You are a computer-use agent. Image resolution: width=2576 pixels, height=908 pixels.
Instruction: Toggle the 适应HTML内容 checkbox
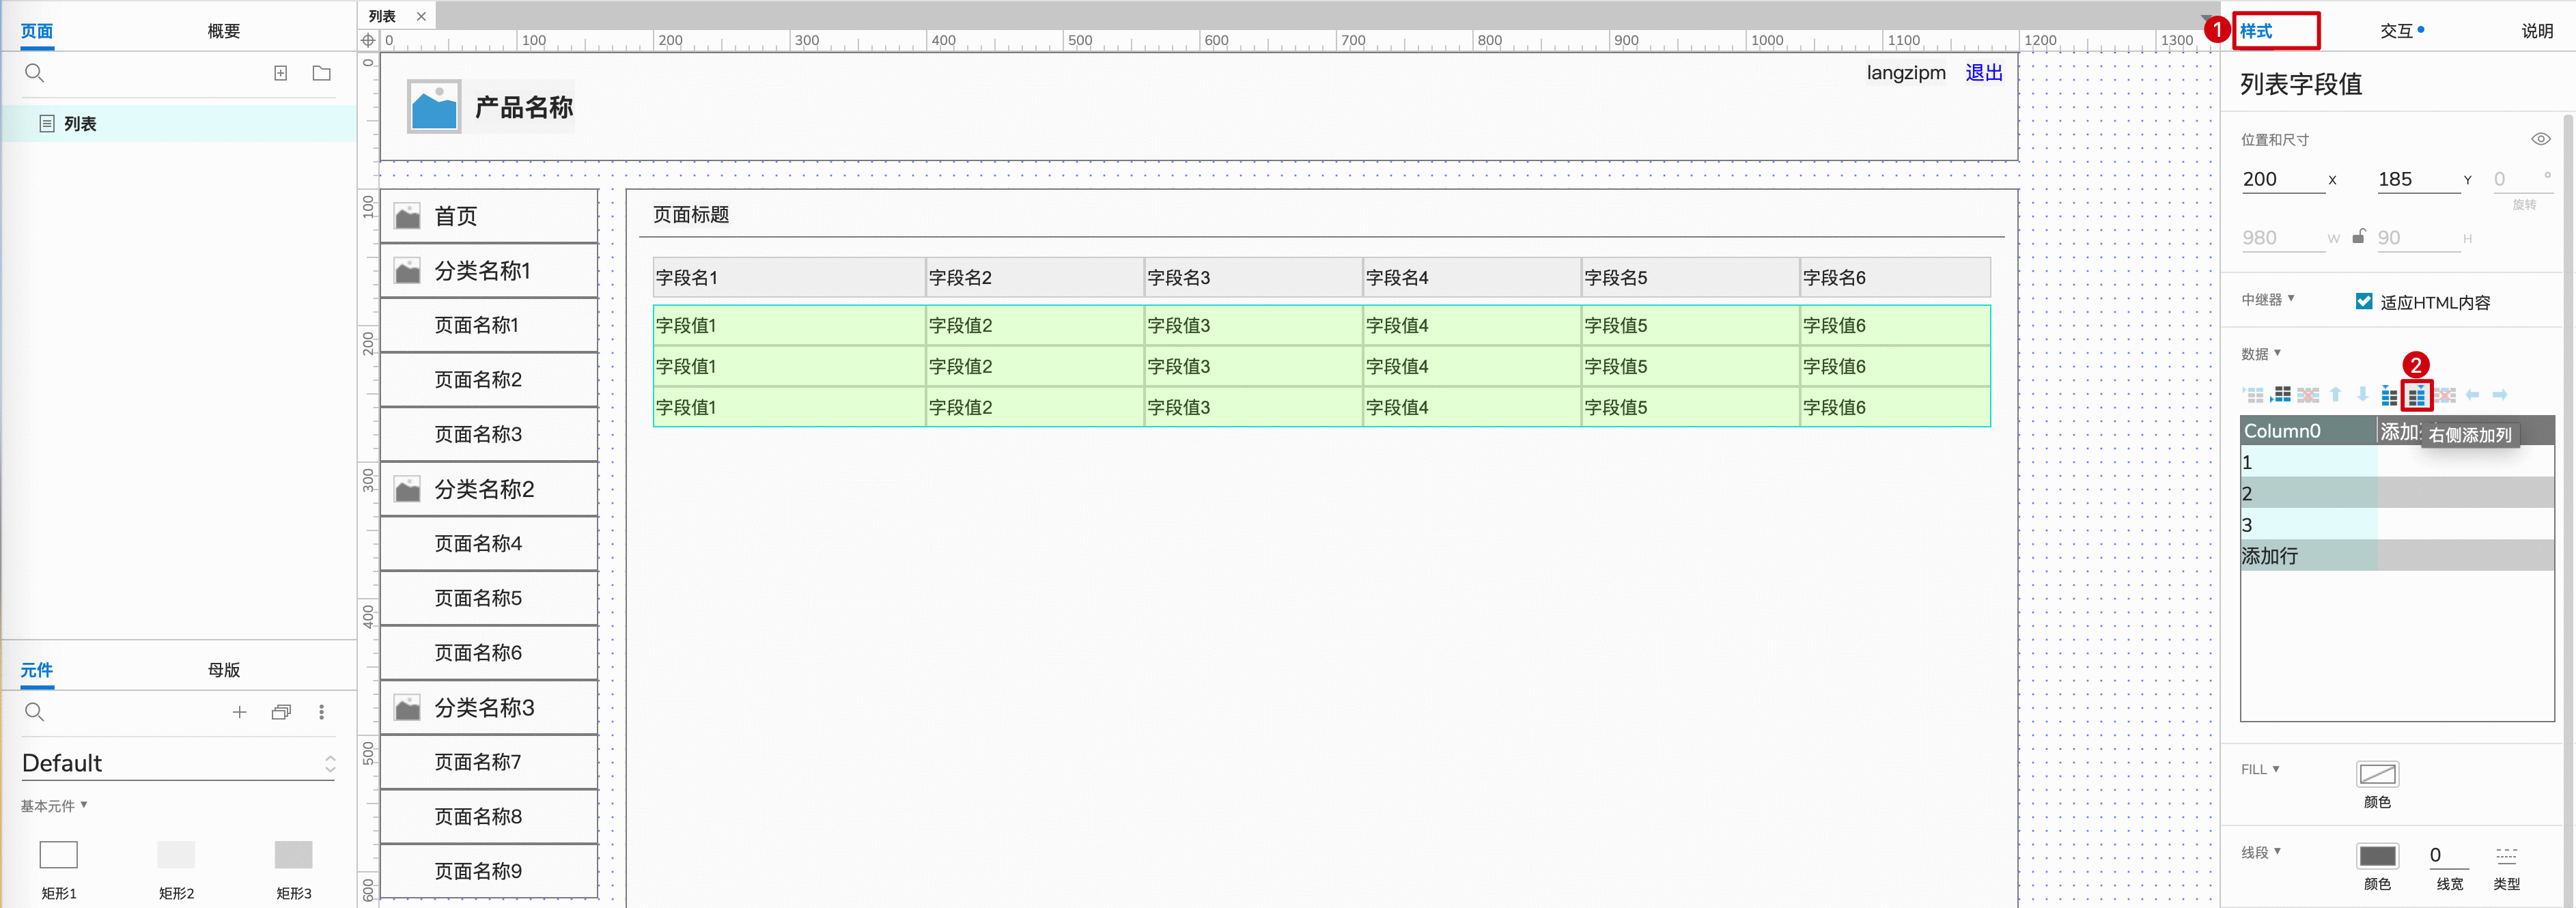(x=2364, y=301)
